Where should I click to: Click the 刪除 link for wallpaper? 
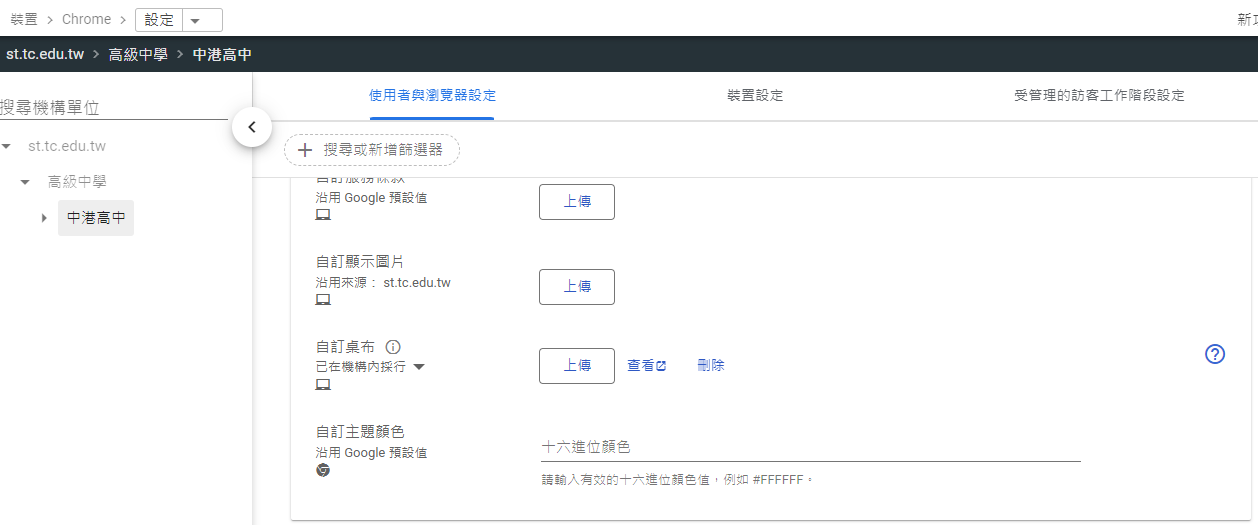click(x=711, y=366)
